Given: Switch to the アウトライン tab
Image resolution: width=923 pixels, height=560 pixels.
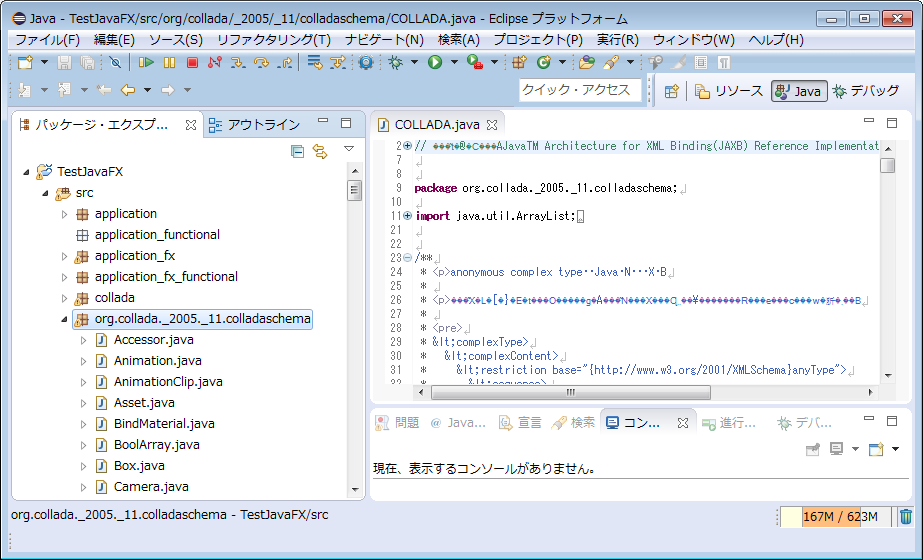Looking at the screenshot, I should (254, 125).
